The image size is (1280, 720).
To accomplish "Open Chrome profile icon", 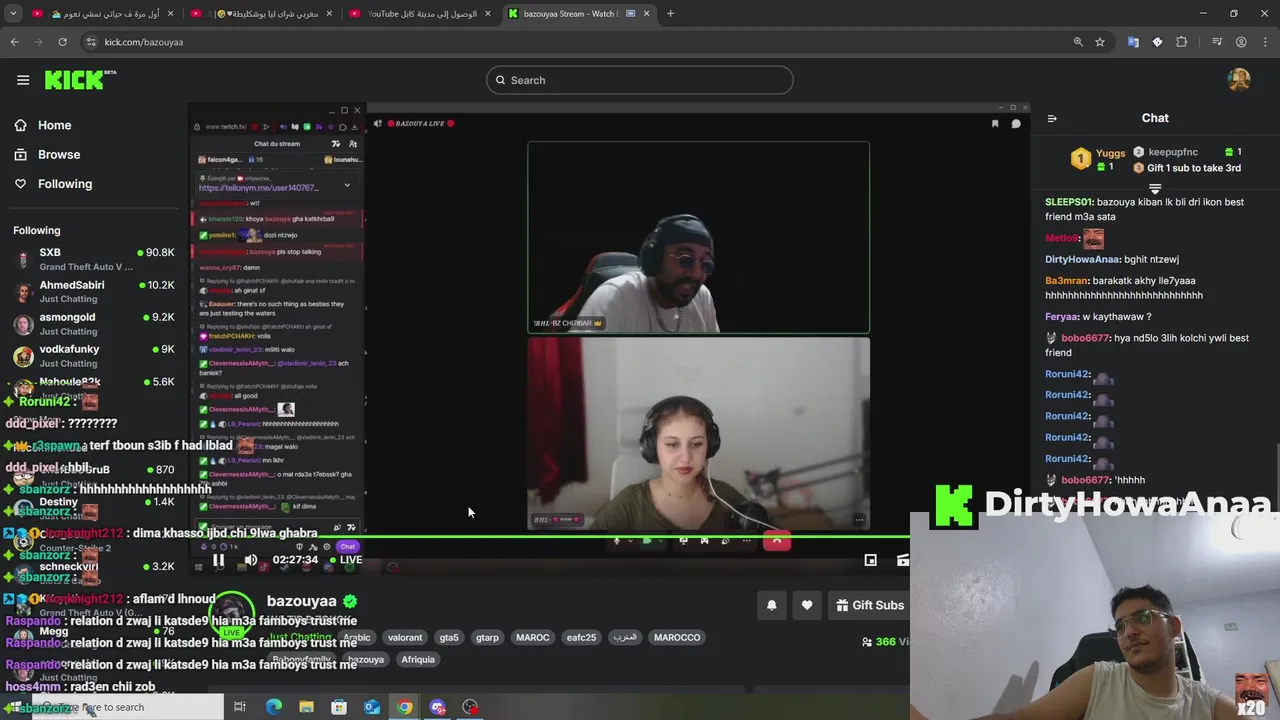I will 1241,42.
